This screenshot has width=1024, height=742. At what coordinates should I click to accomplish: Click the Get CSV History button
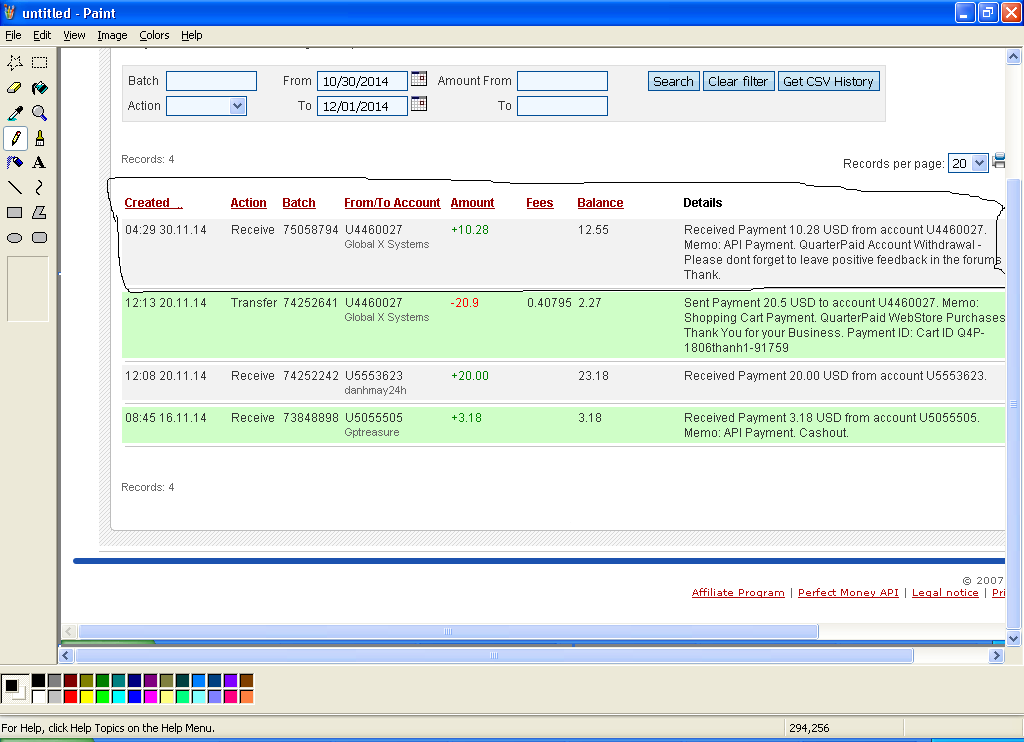(x=828, y=82)
